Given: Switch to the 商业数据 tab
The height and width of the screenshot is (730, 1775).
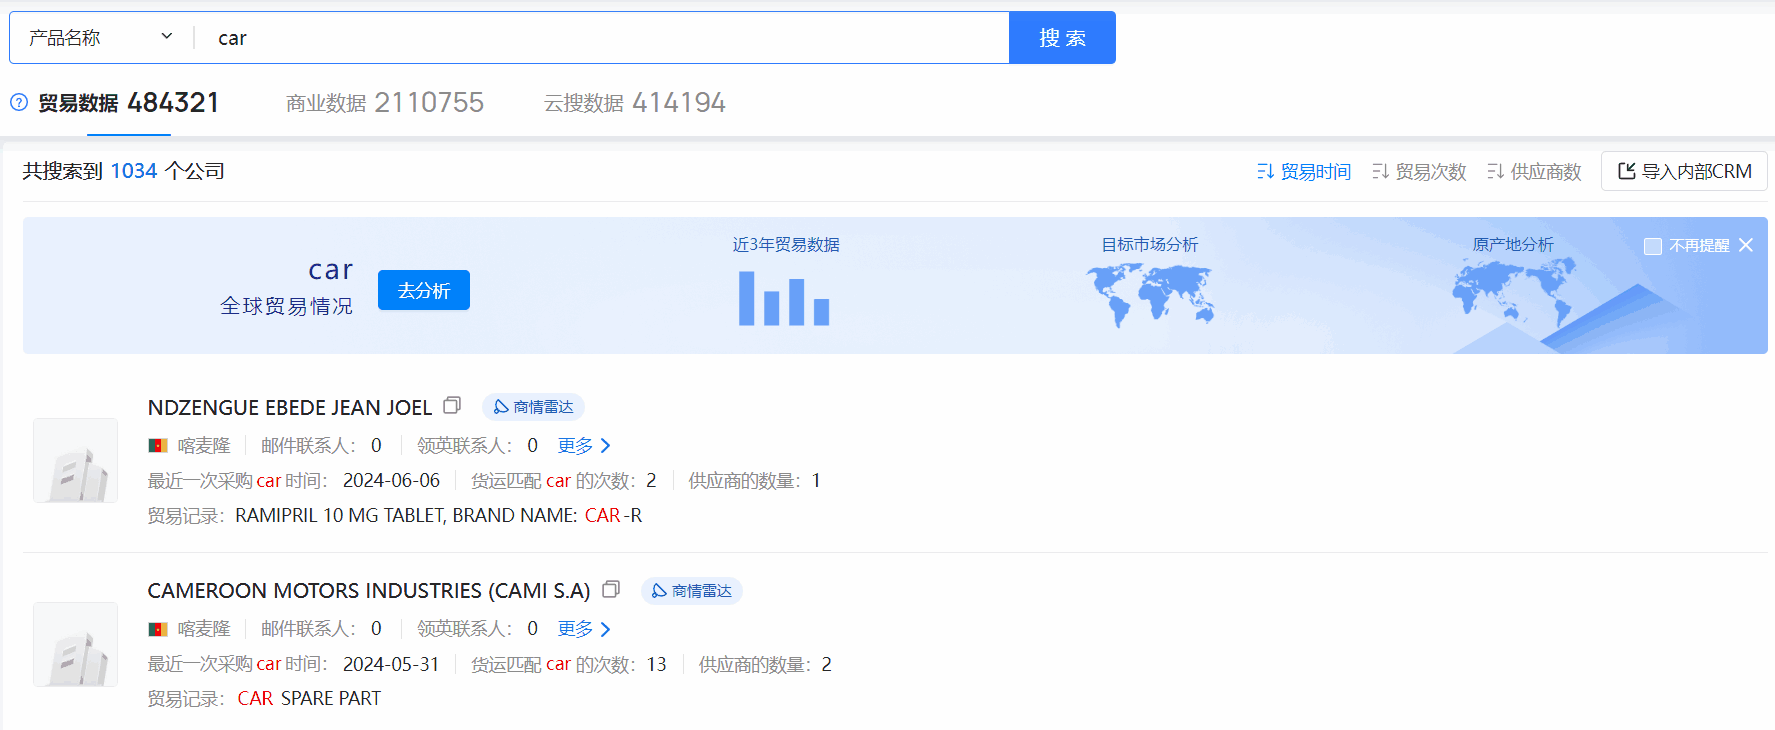Looking at the screenshot, I should (384, 103).
